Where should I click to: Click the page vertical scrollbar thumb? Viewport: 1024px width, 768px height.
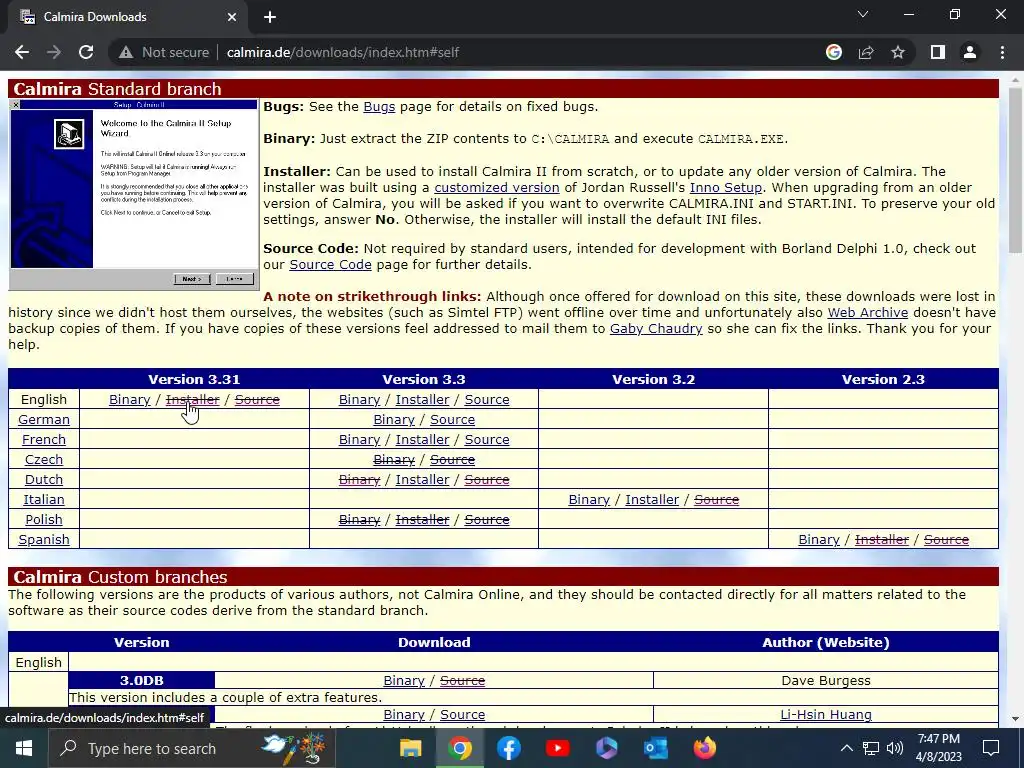click(1016, 170)
